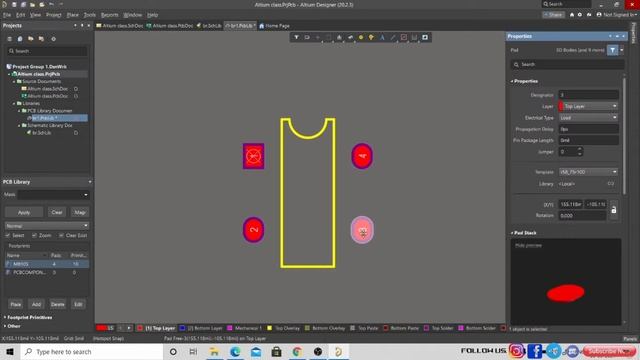Click the Properties panel filter funnel icon
This screenshot has height=360, width=640.
point(613,50)
